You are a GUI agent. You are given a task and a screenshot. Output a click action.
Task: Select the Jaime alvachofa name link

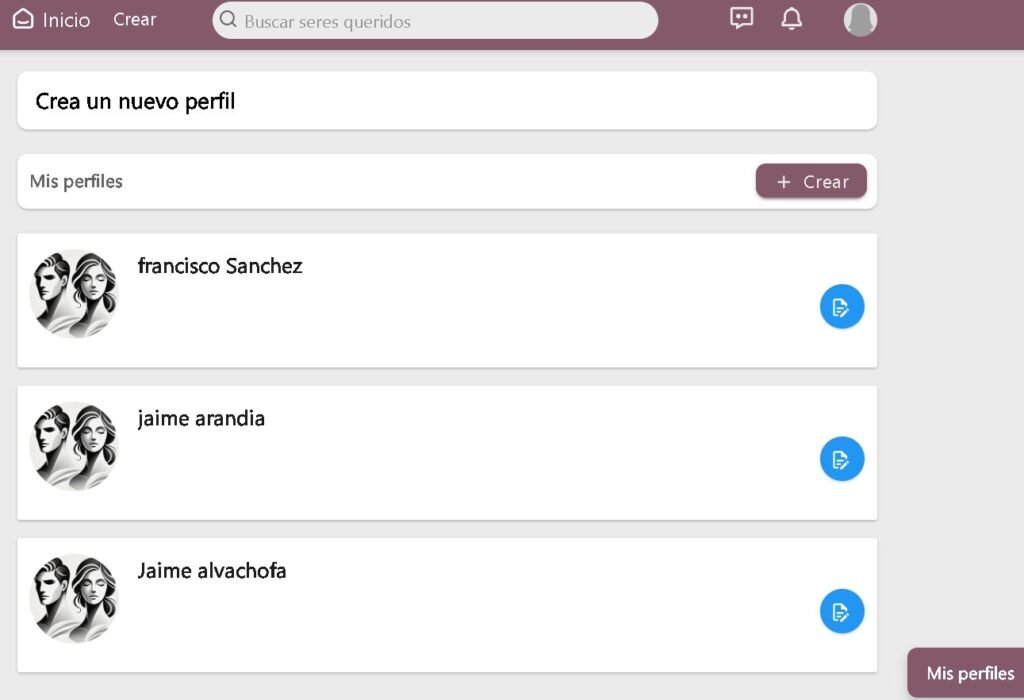212,571
